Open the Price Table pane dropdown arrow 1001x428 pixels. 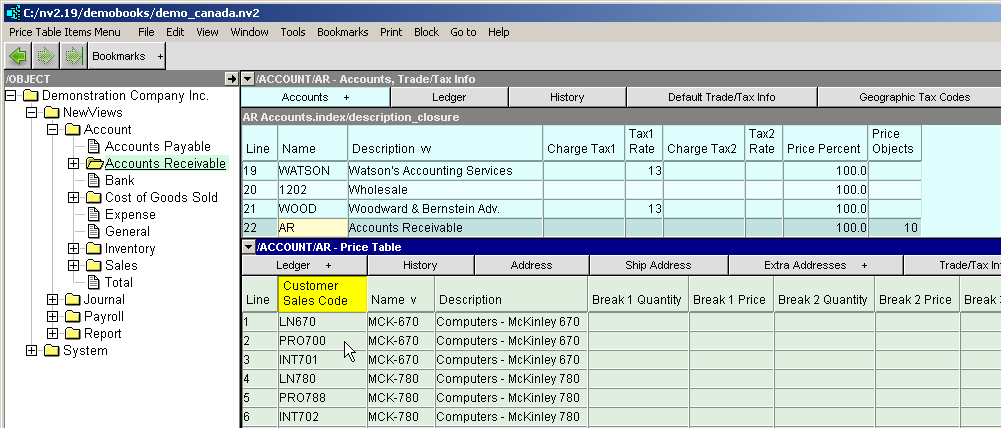[x=248, y=247]
